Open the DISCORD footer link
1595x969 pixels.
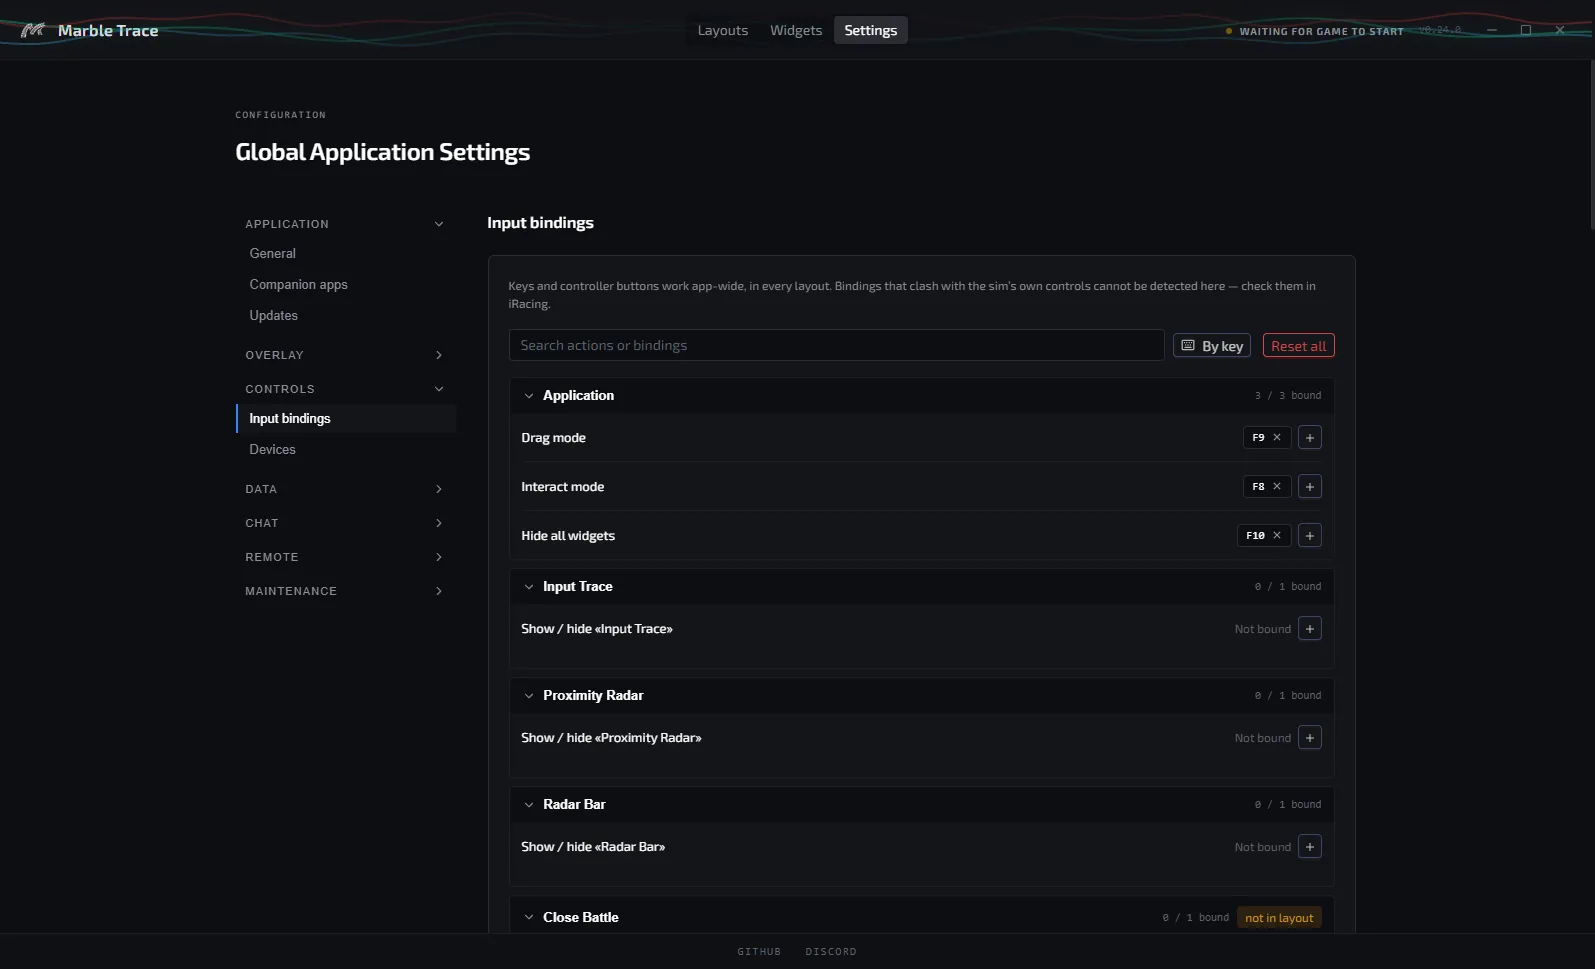tap(831, 951)
